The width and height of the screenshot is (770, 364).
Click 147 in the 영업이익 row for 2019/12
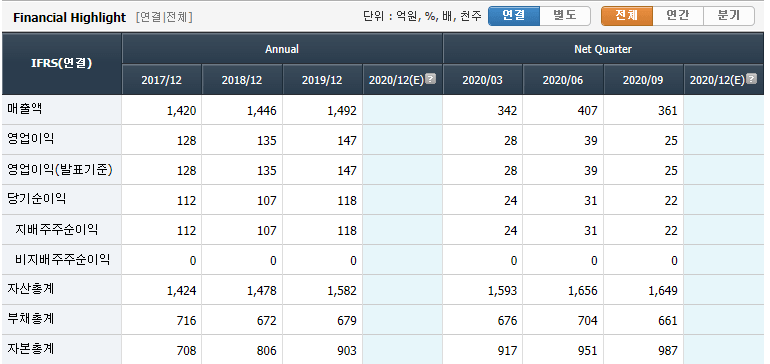tap(347, 140)
